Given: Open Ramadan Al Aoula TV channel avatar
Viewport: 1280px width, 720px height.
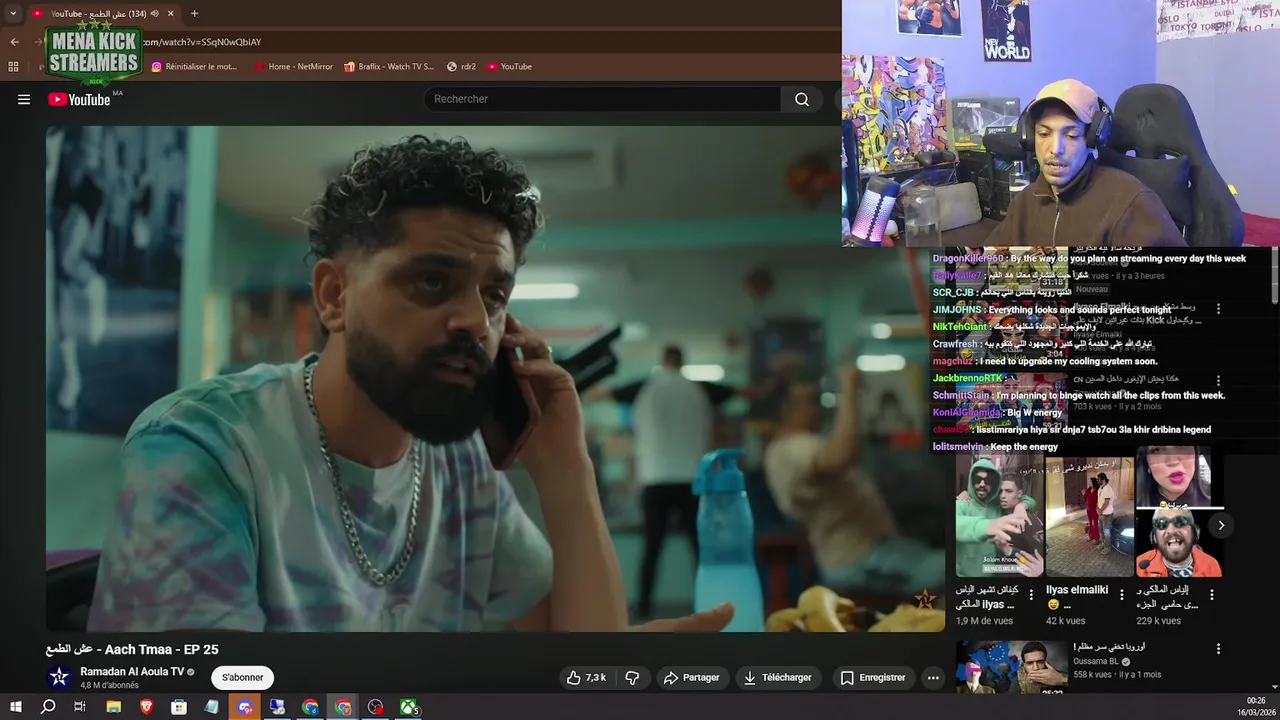Looking at the screenshot, I should pyautogui.click(x=59, y=677).
